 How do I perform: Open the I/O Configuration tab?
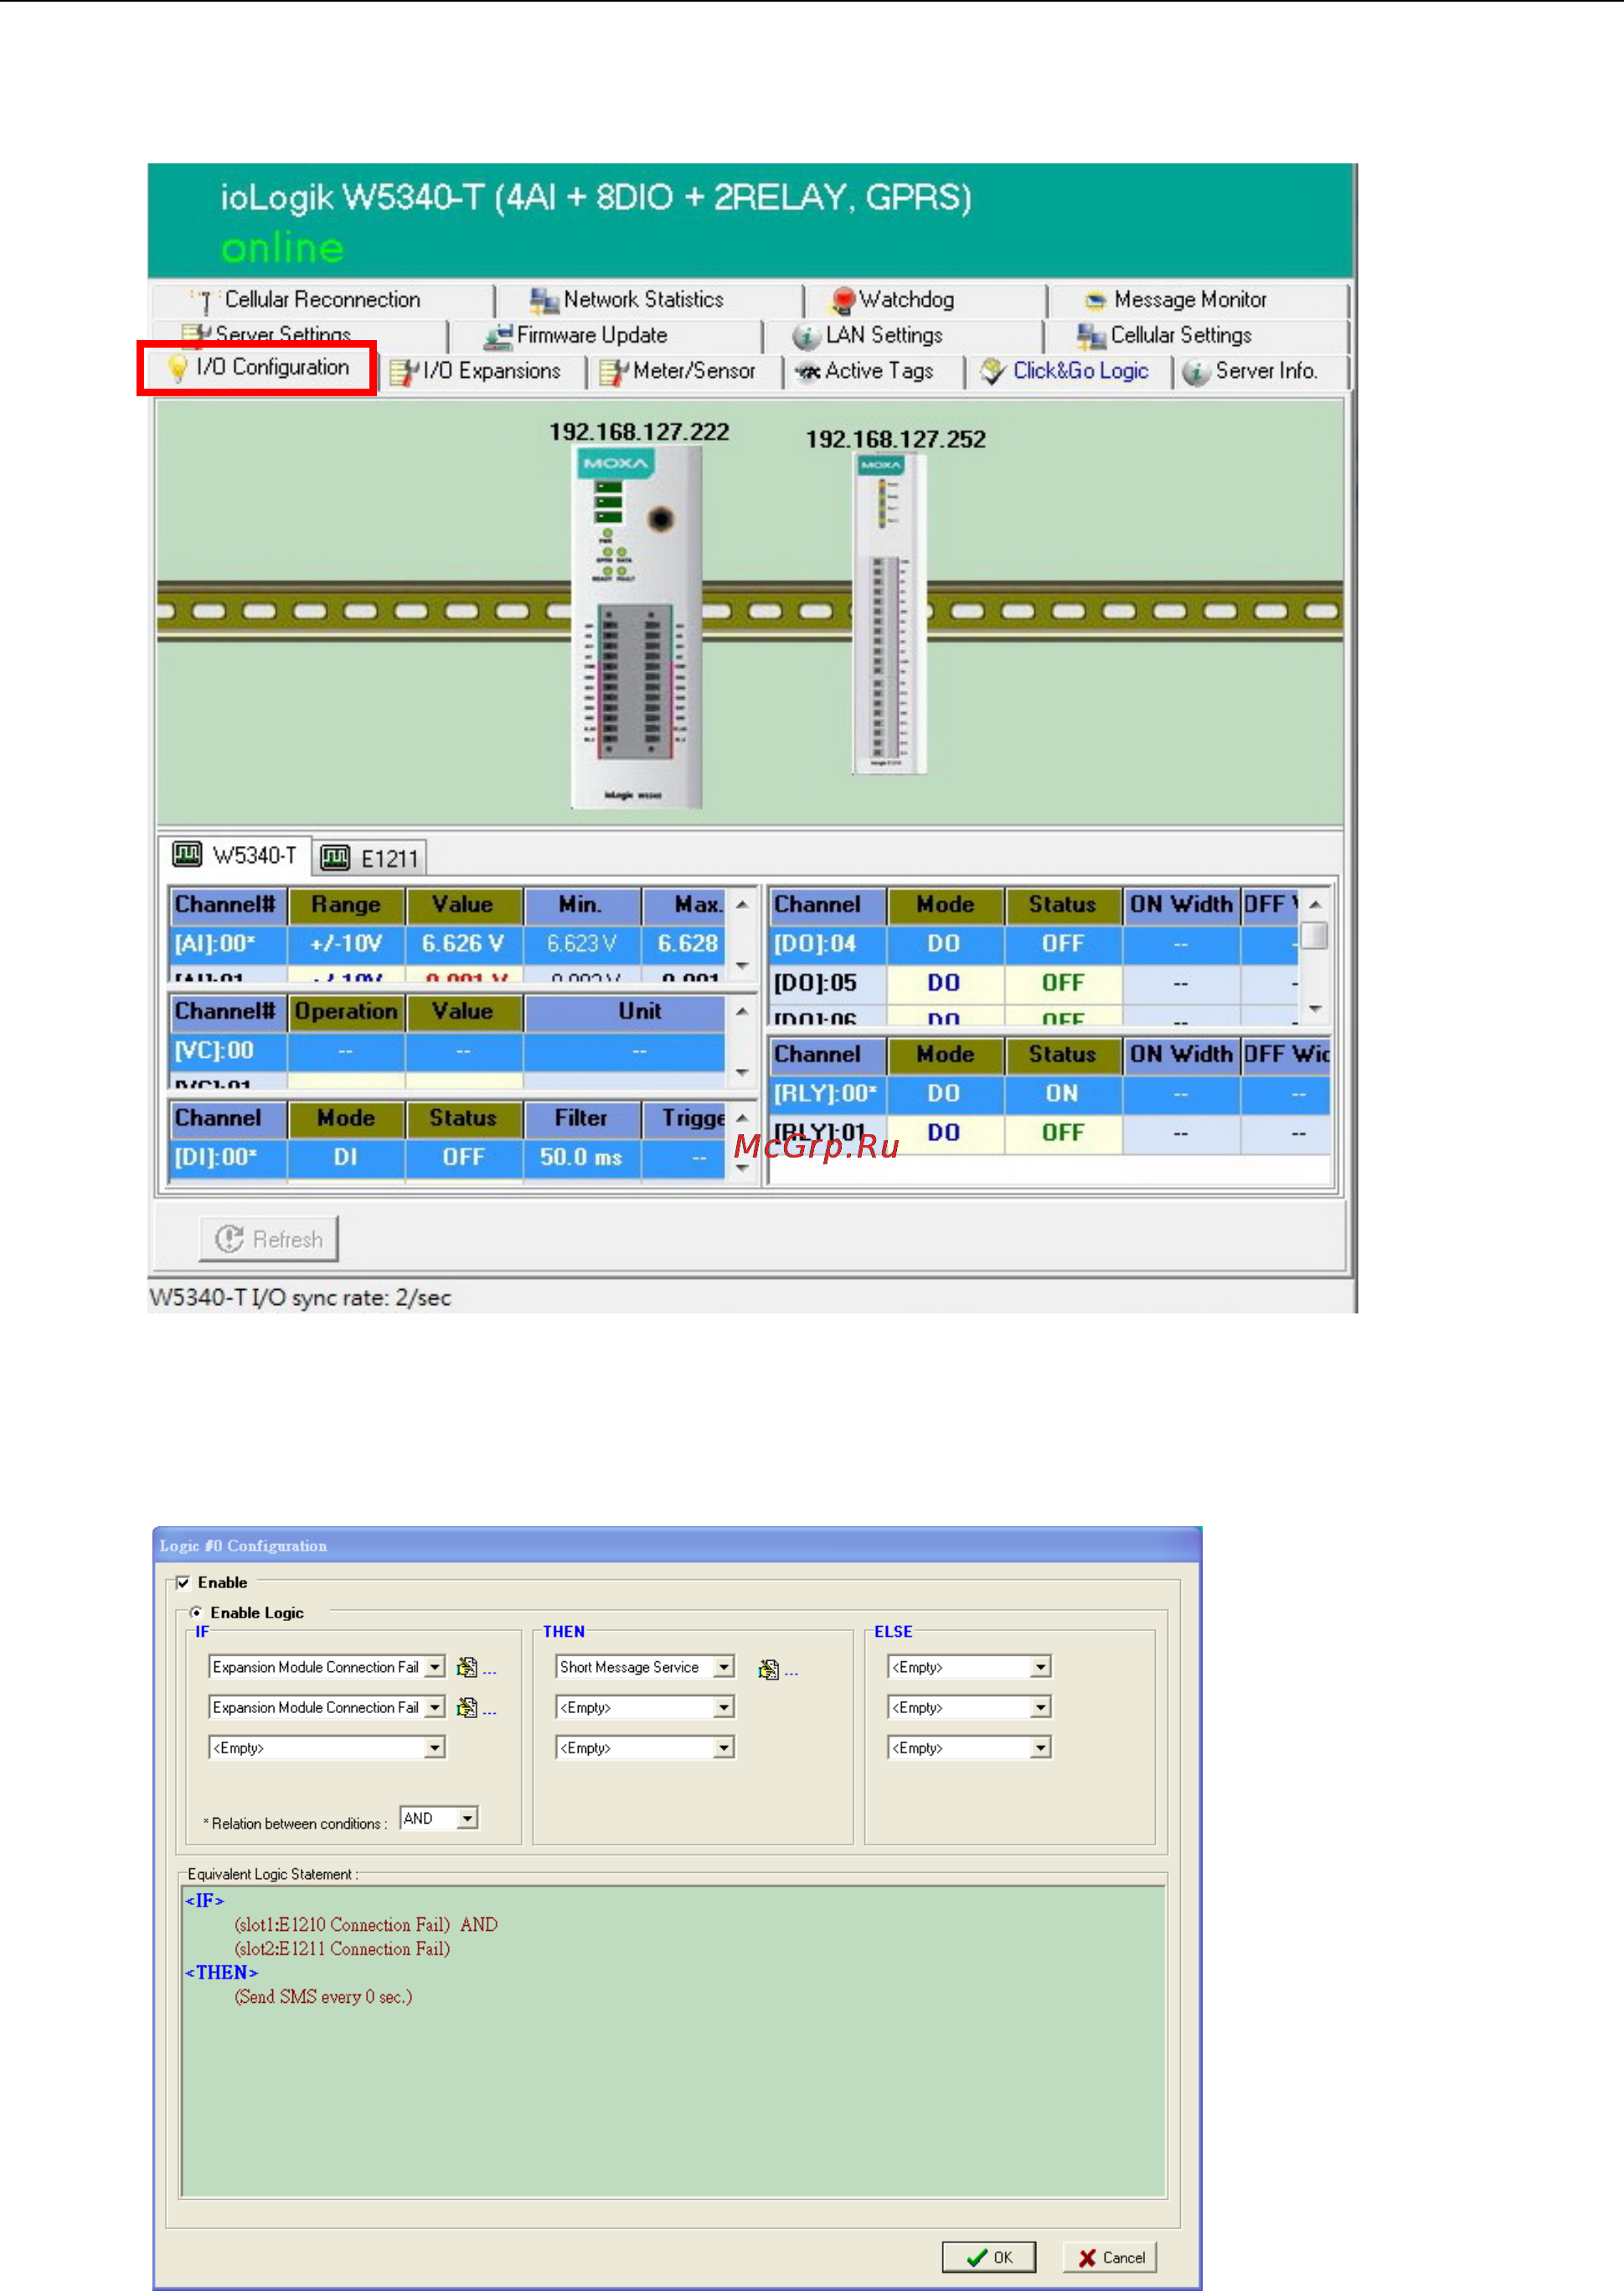click(x=258, y=368)
